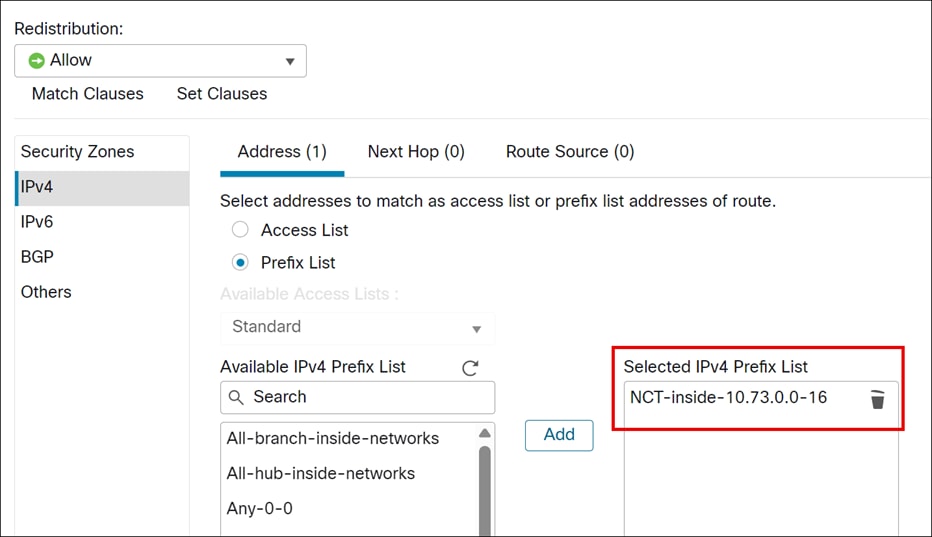Select the Prefix List radio button
This screenshot has height=537, width=932.
tap(240, 263)
